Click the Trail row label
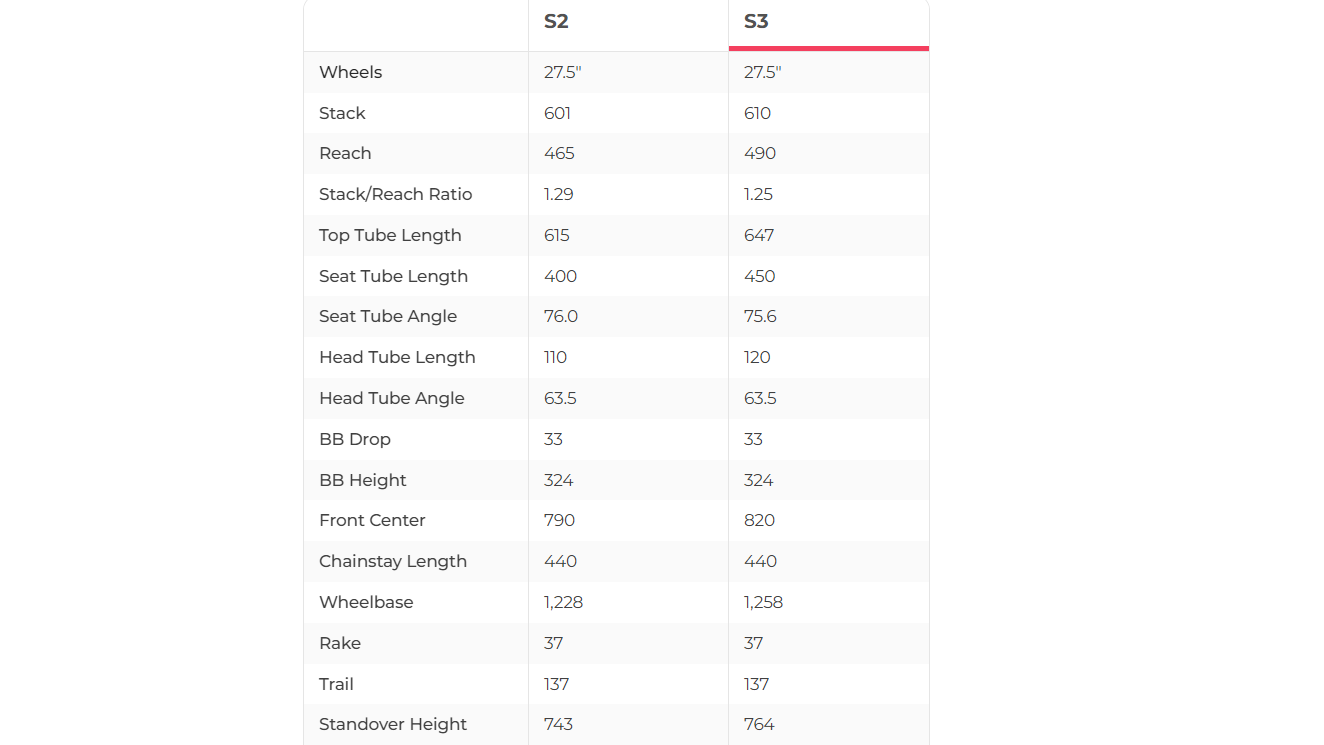 coord(336,684)
